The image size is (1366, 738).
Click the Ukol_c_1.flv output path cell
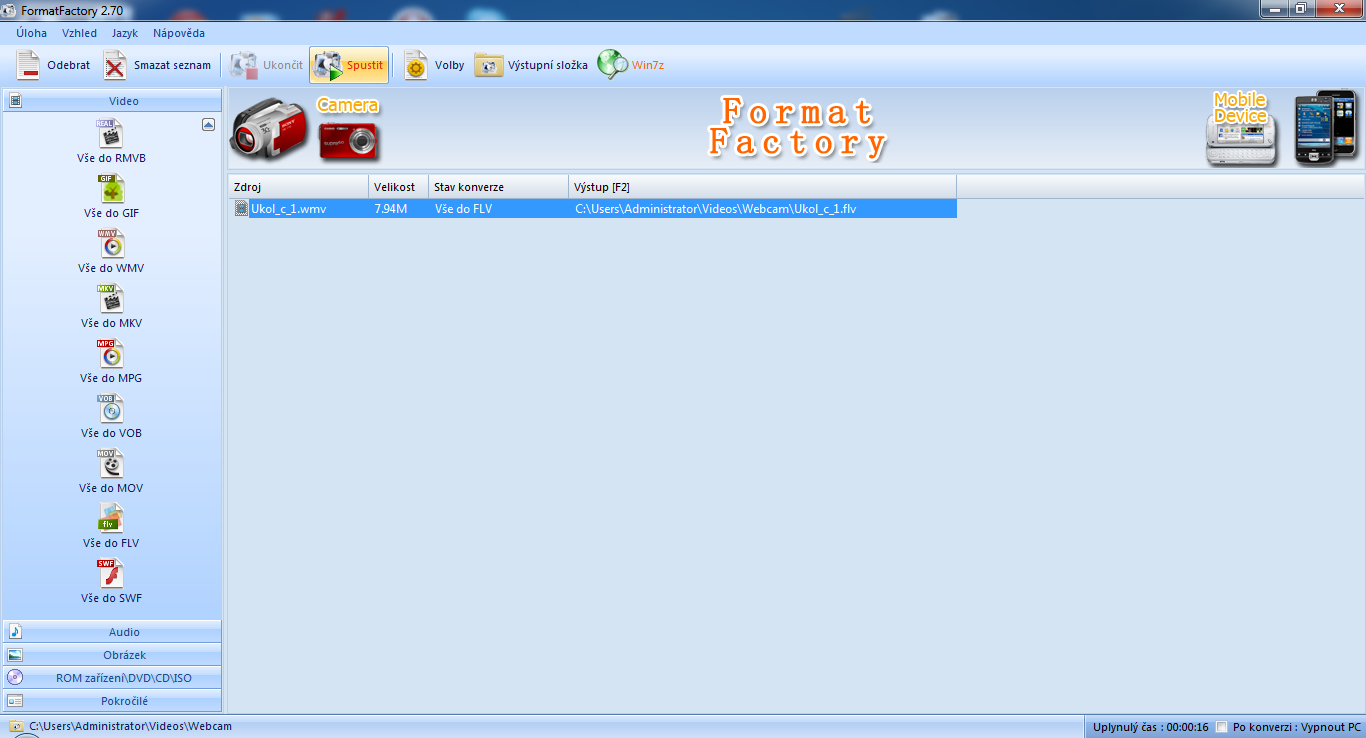tap(715, 208)
